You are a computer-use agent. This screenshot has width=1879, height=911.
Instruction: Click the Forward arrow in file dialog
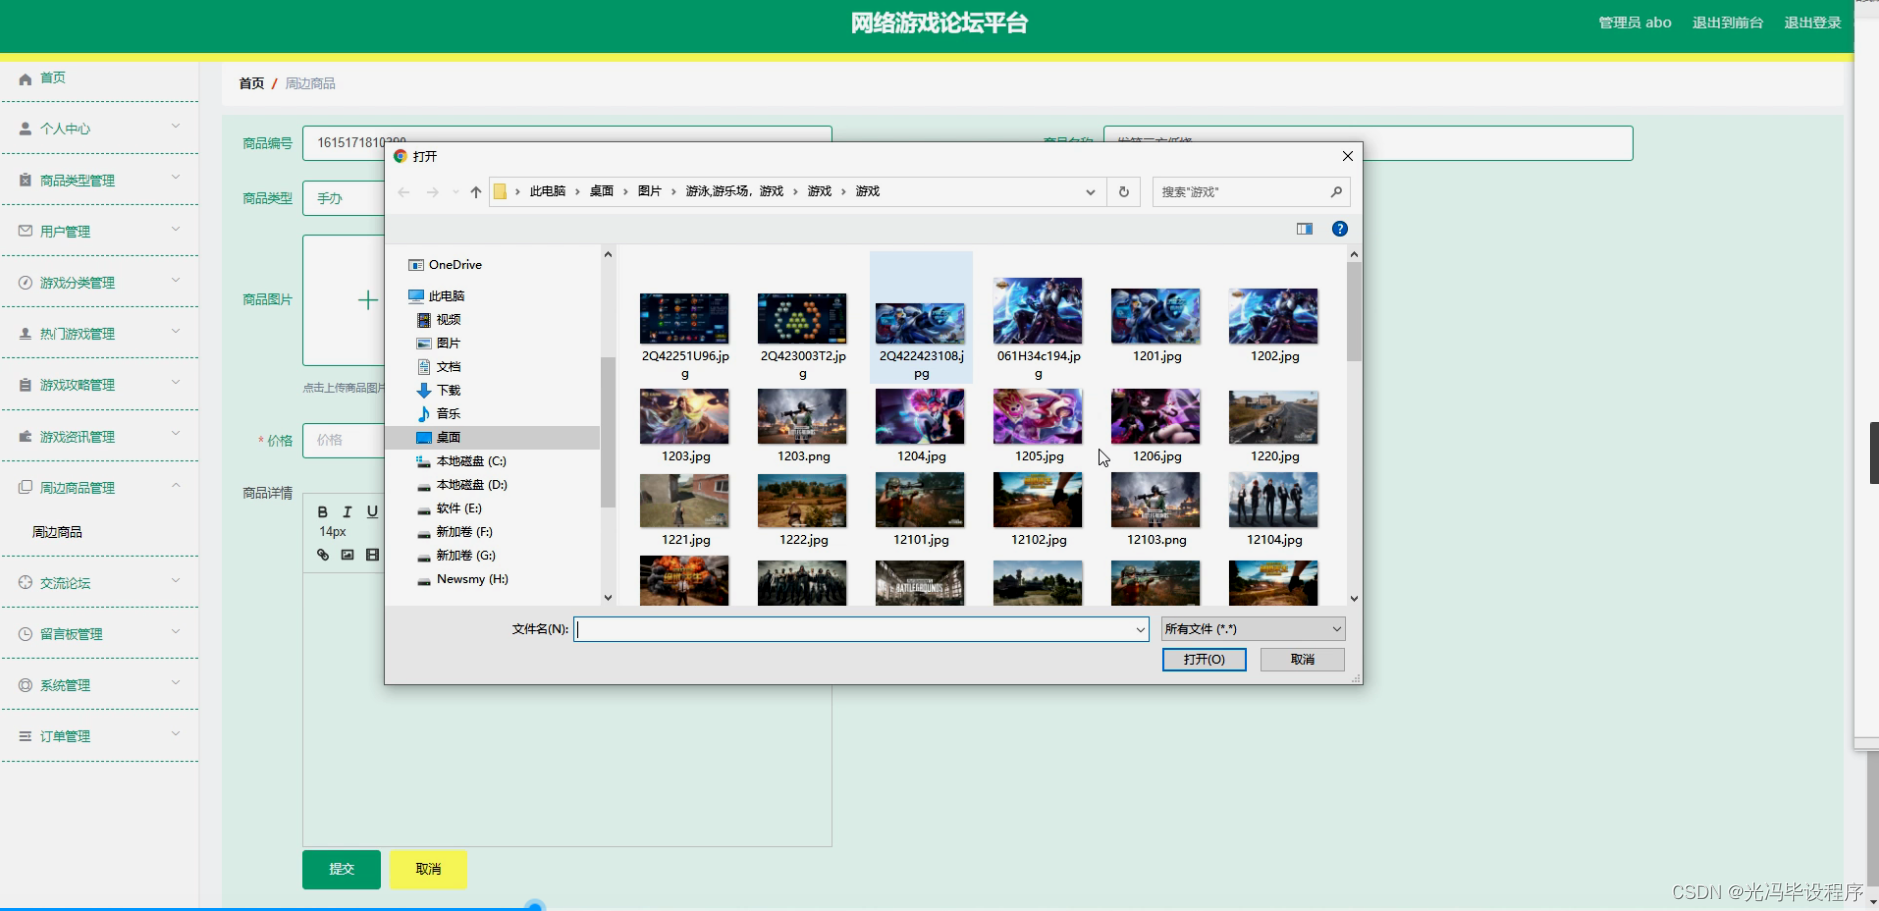(432, 192)
